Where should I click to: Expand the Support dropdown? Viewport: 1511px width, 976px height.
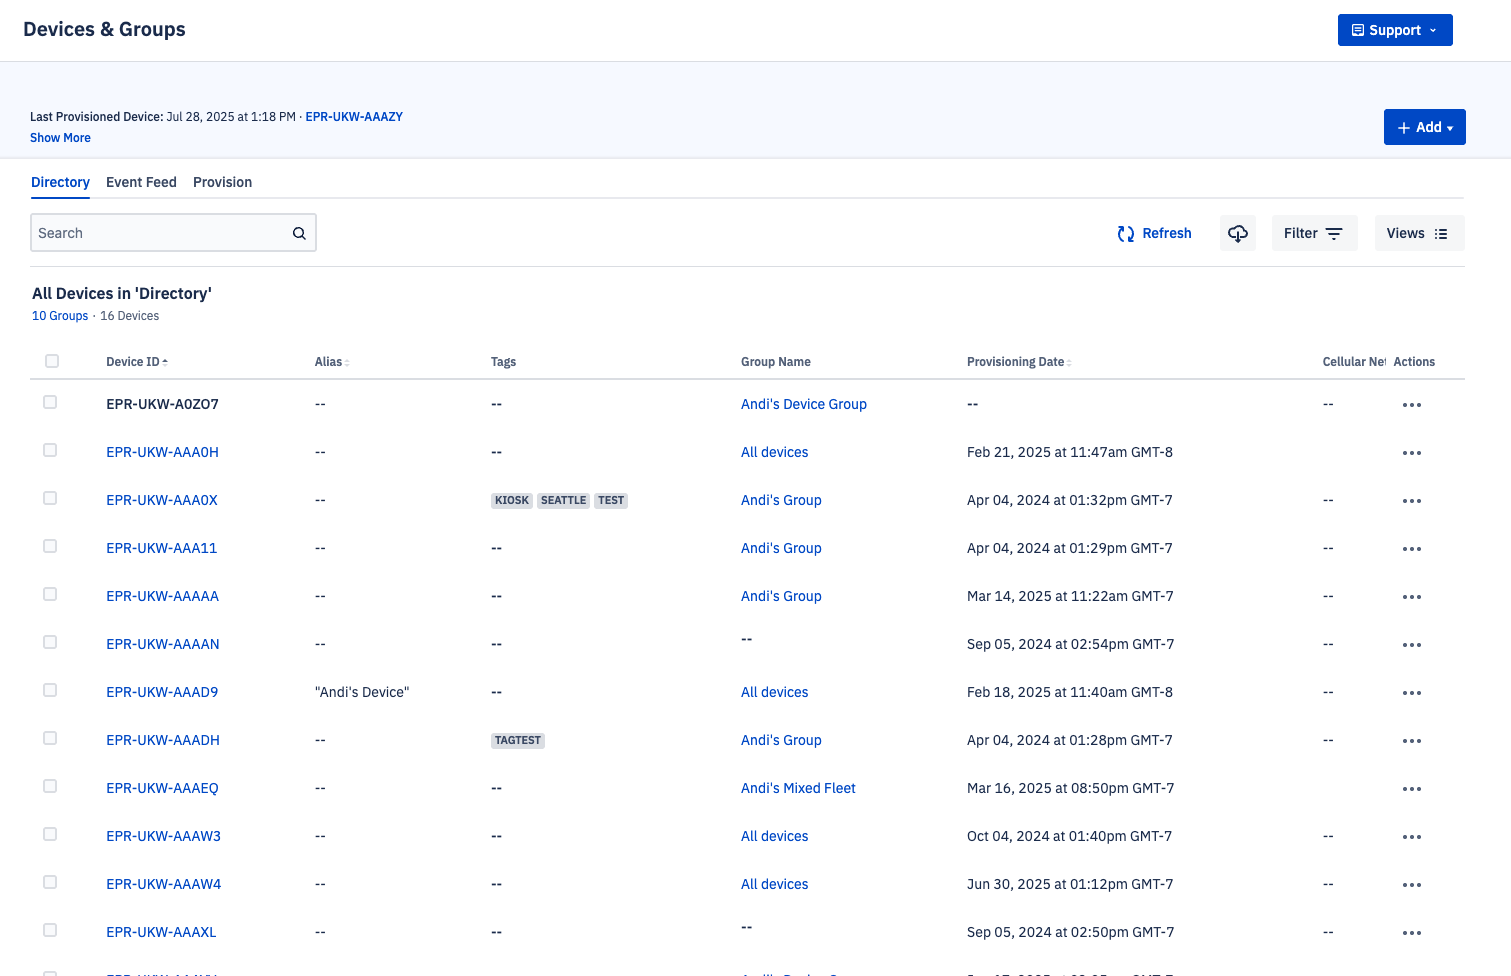coord(1394,30)
